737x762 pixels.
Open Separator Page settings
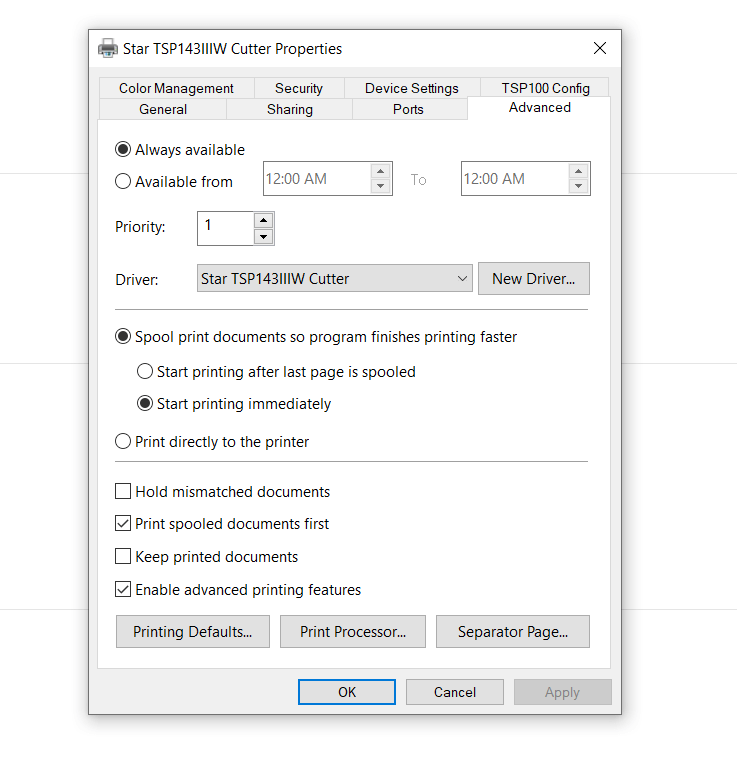pyautogui.click(x=513, y=631)
